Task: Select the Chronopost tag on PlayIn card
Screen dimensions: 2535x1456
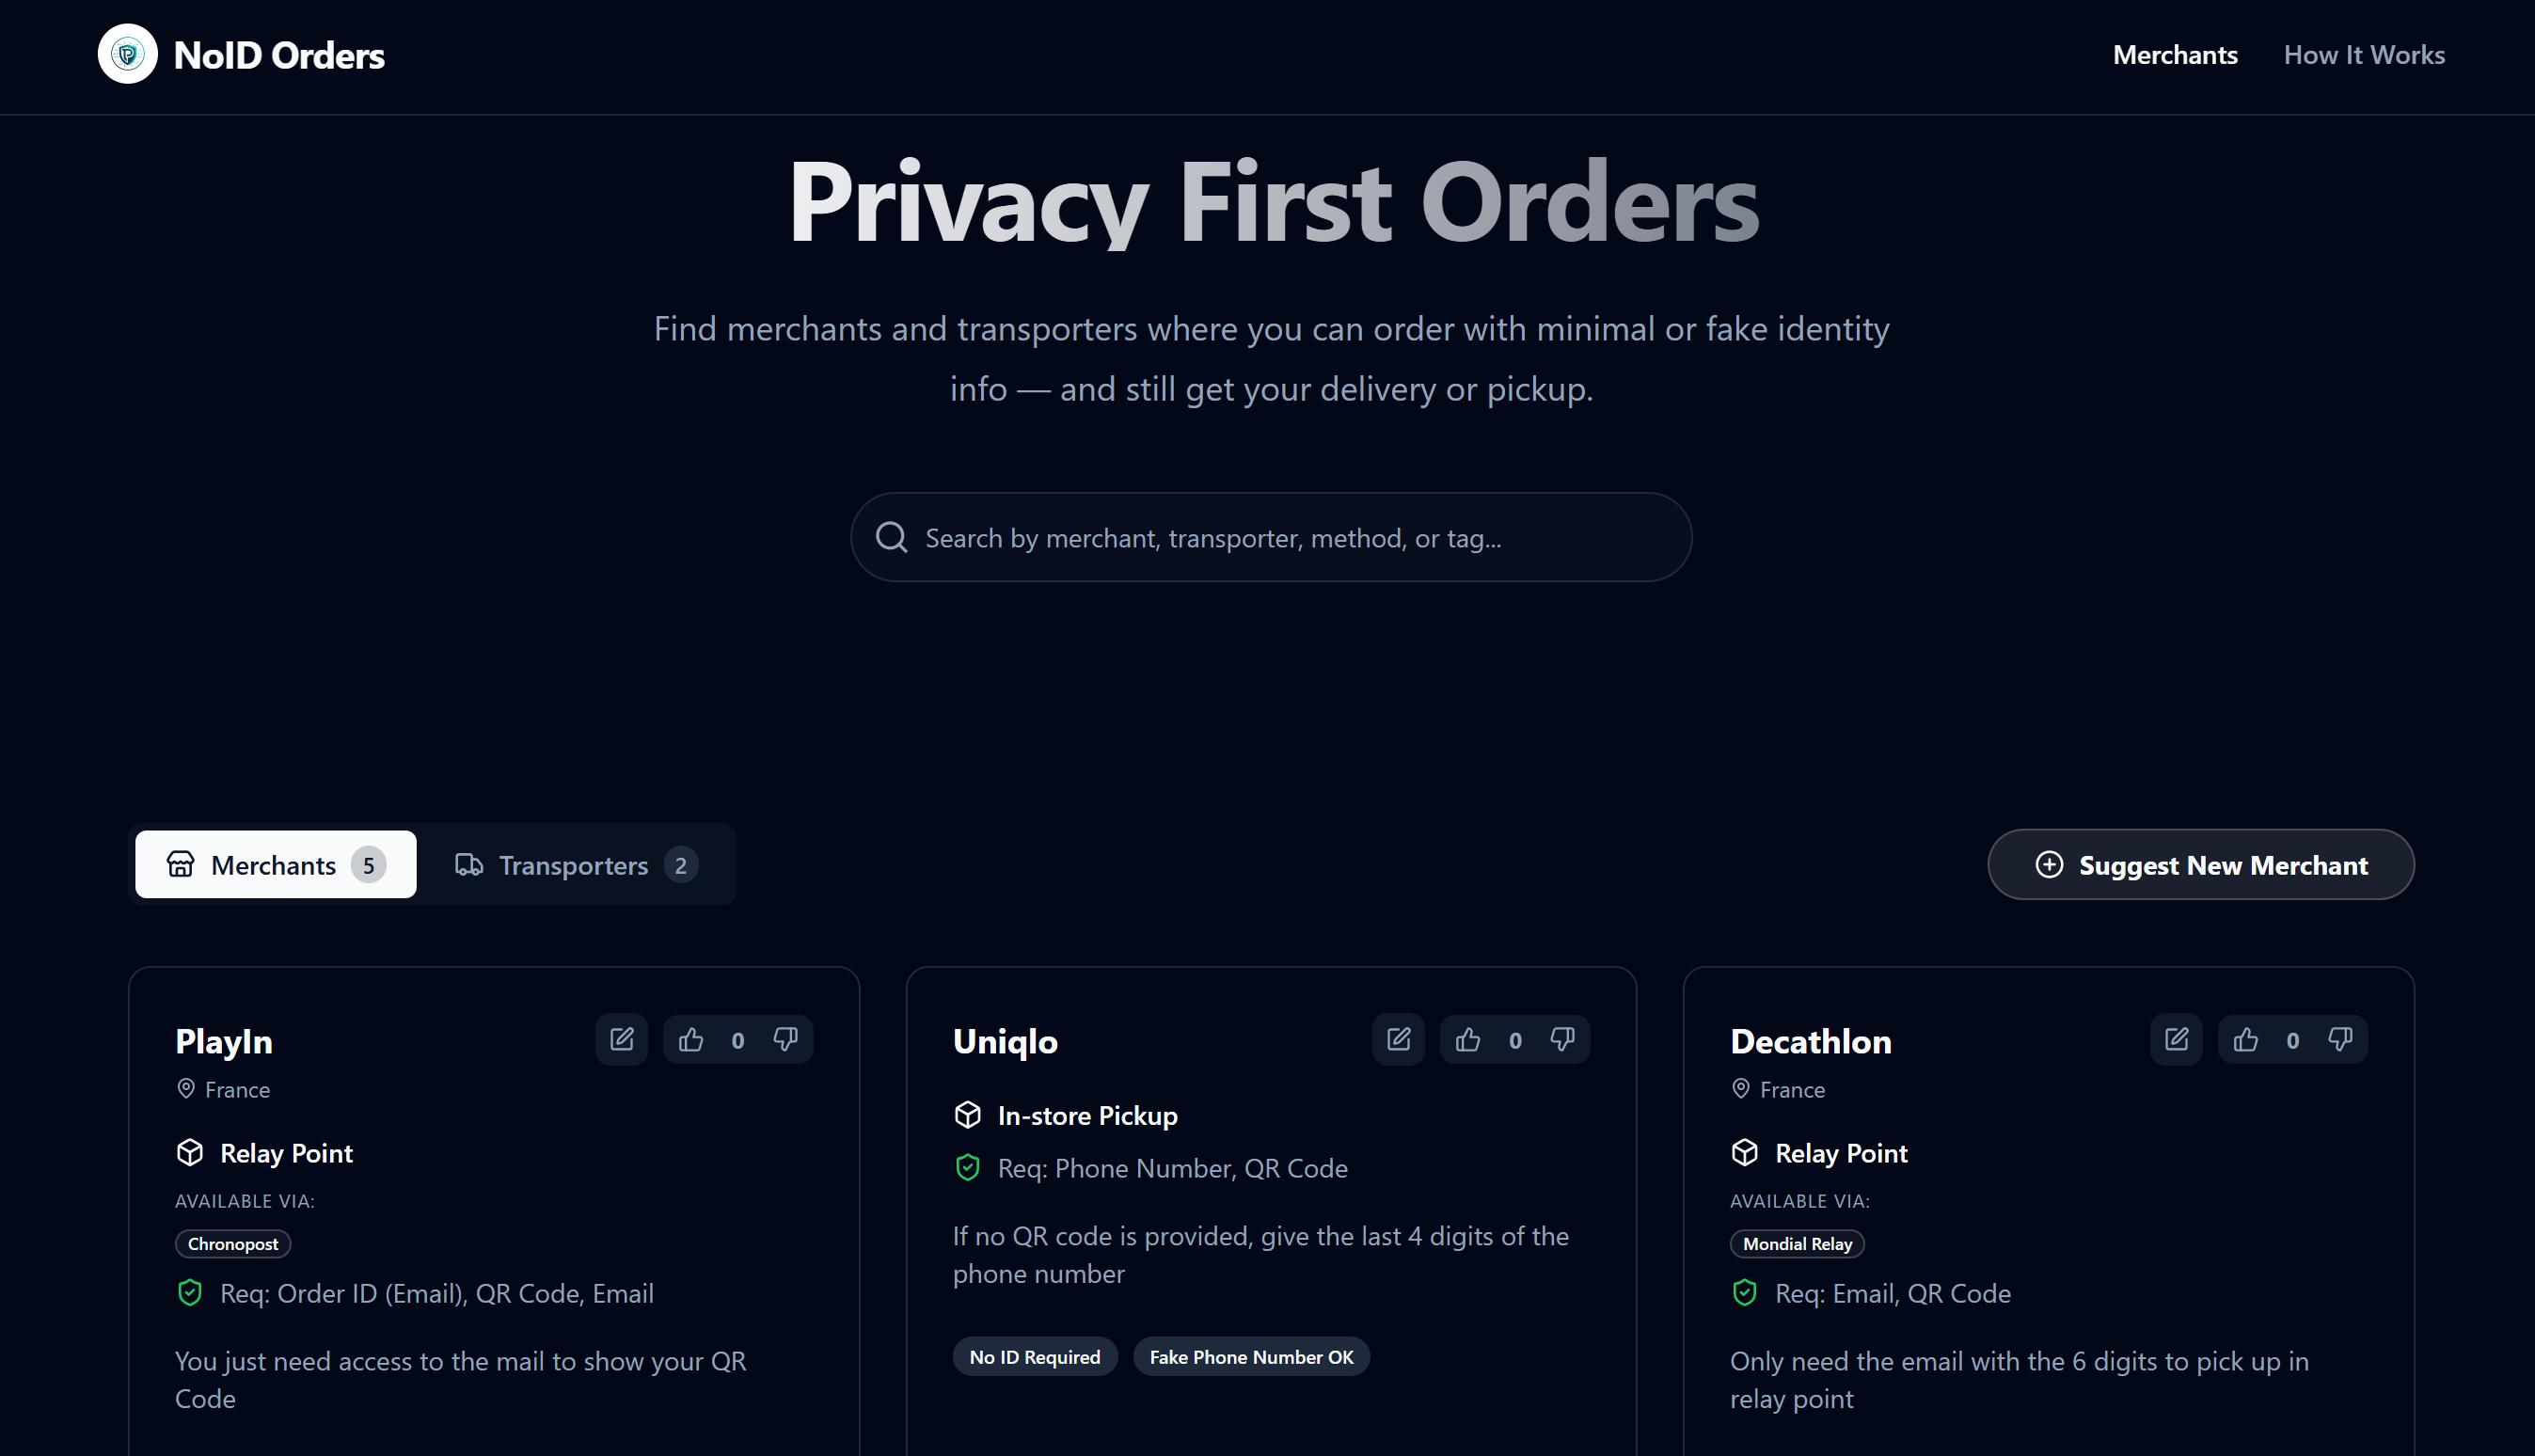Action: click(x=232, y=1243)
